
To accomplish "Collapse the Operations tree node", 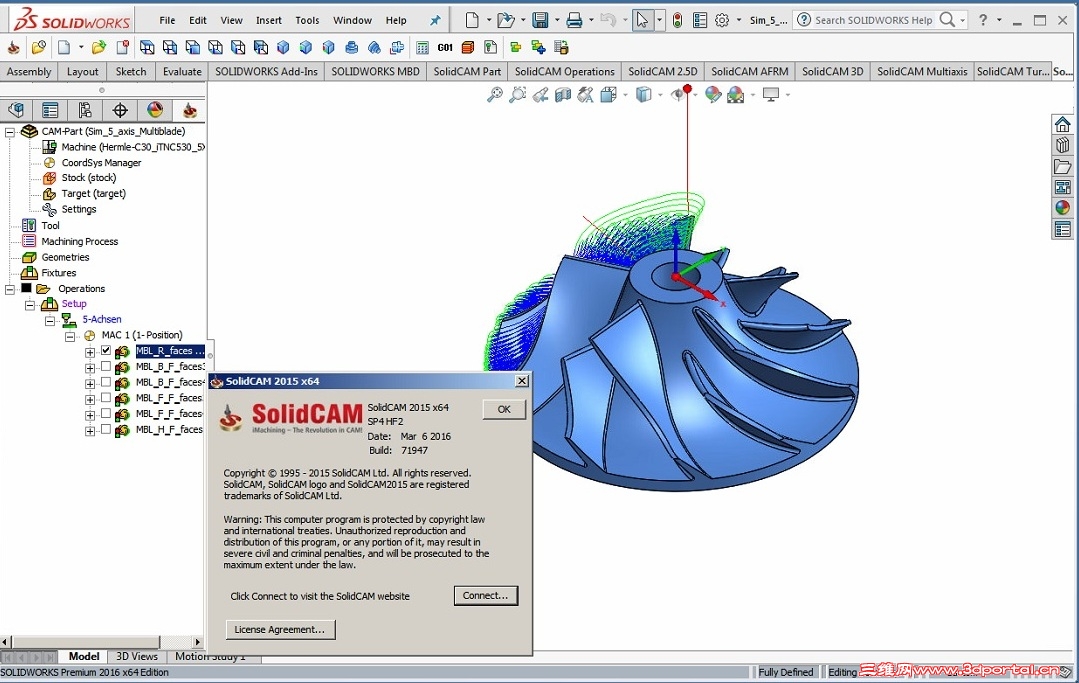I will tap(10, 289).
